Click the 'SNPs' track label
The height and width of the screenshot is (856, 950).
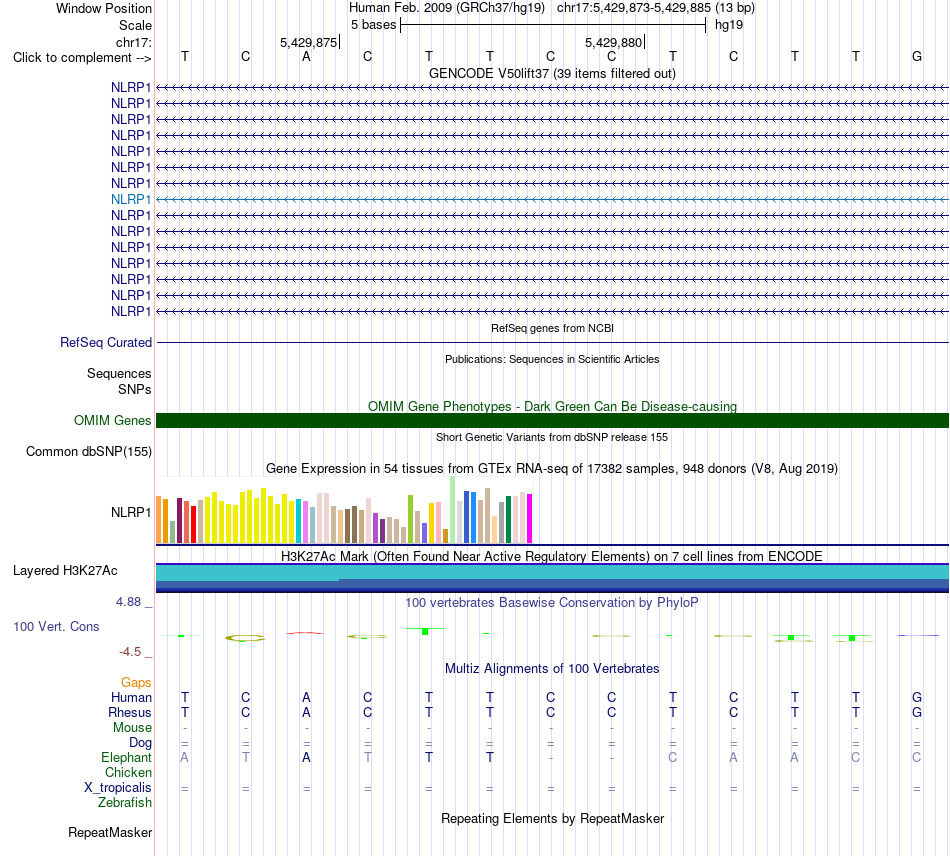[x=135, y=390]
